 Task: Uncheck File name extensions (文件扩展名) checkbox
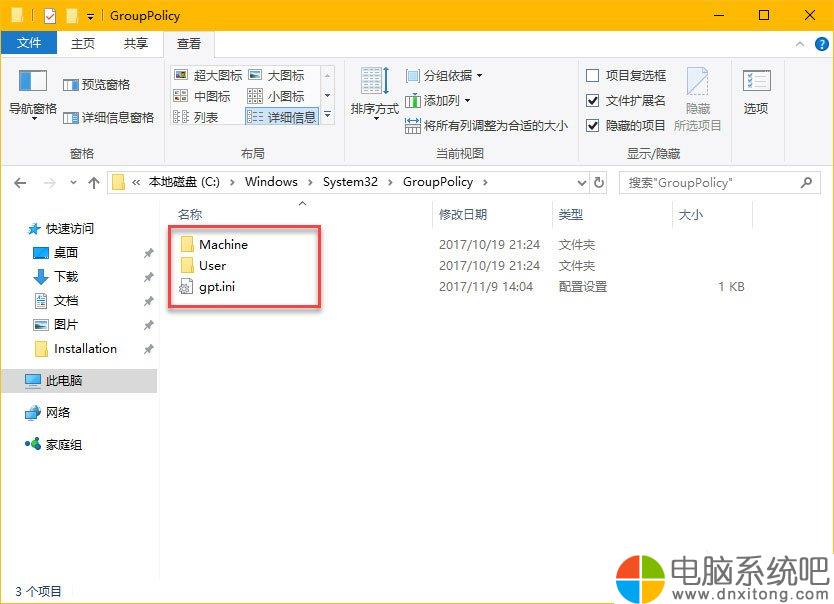(593, 100)
